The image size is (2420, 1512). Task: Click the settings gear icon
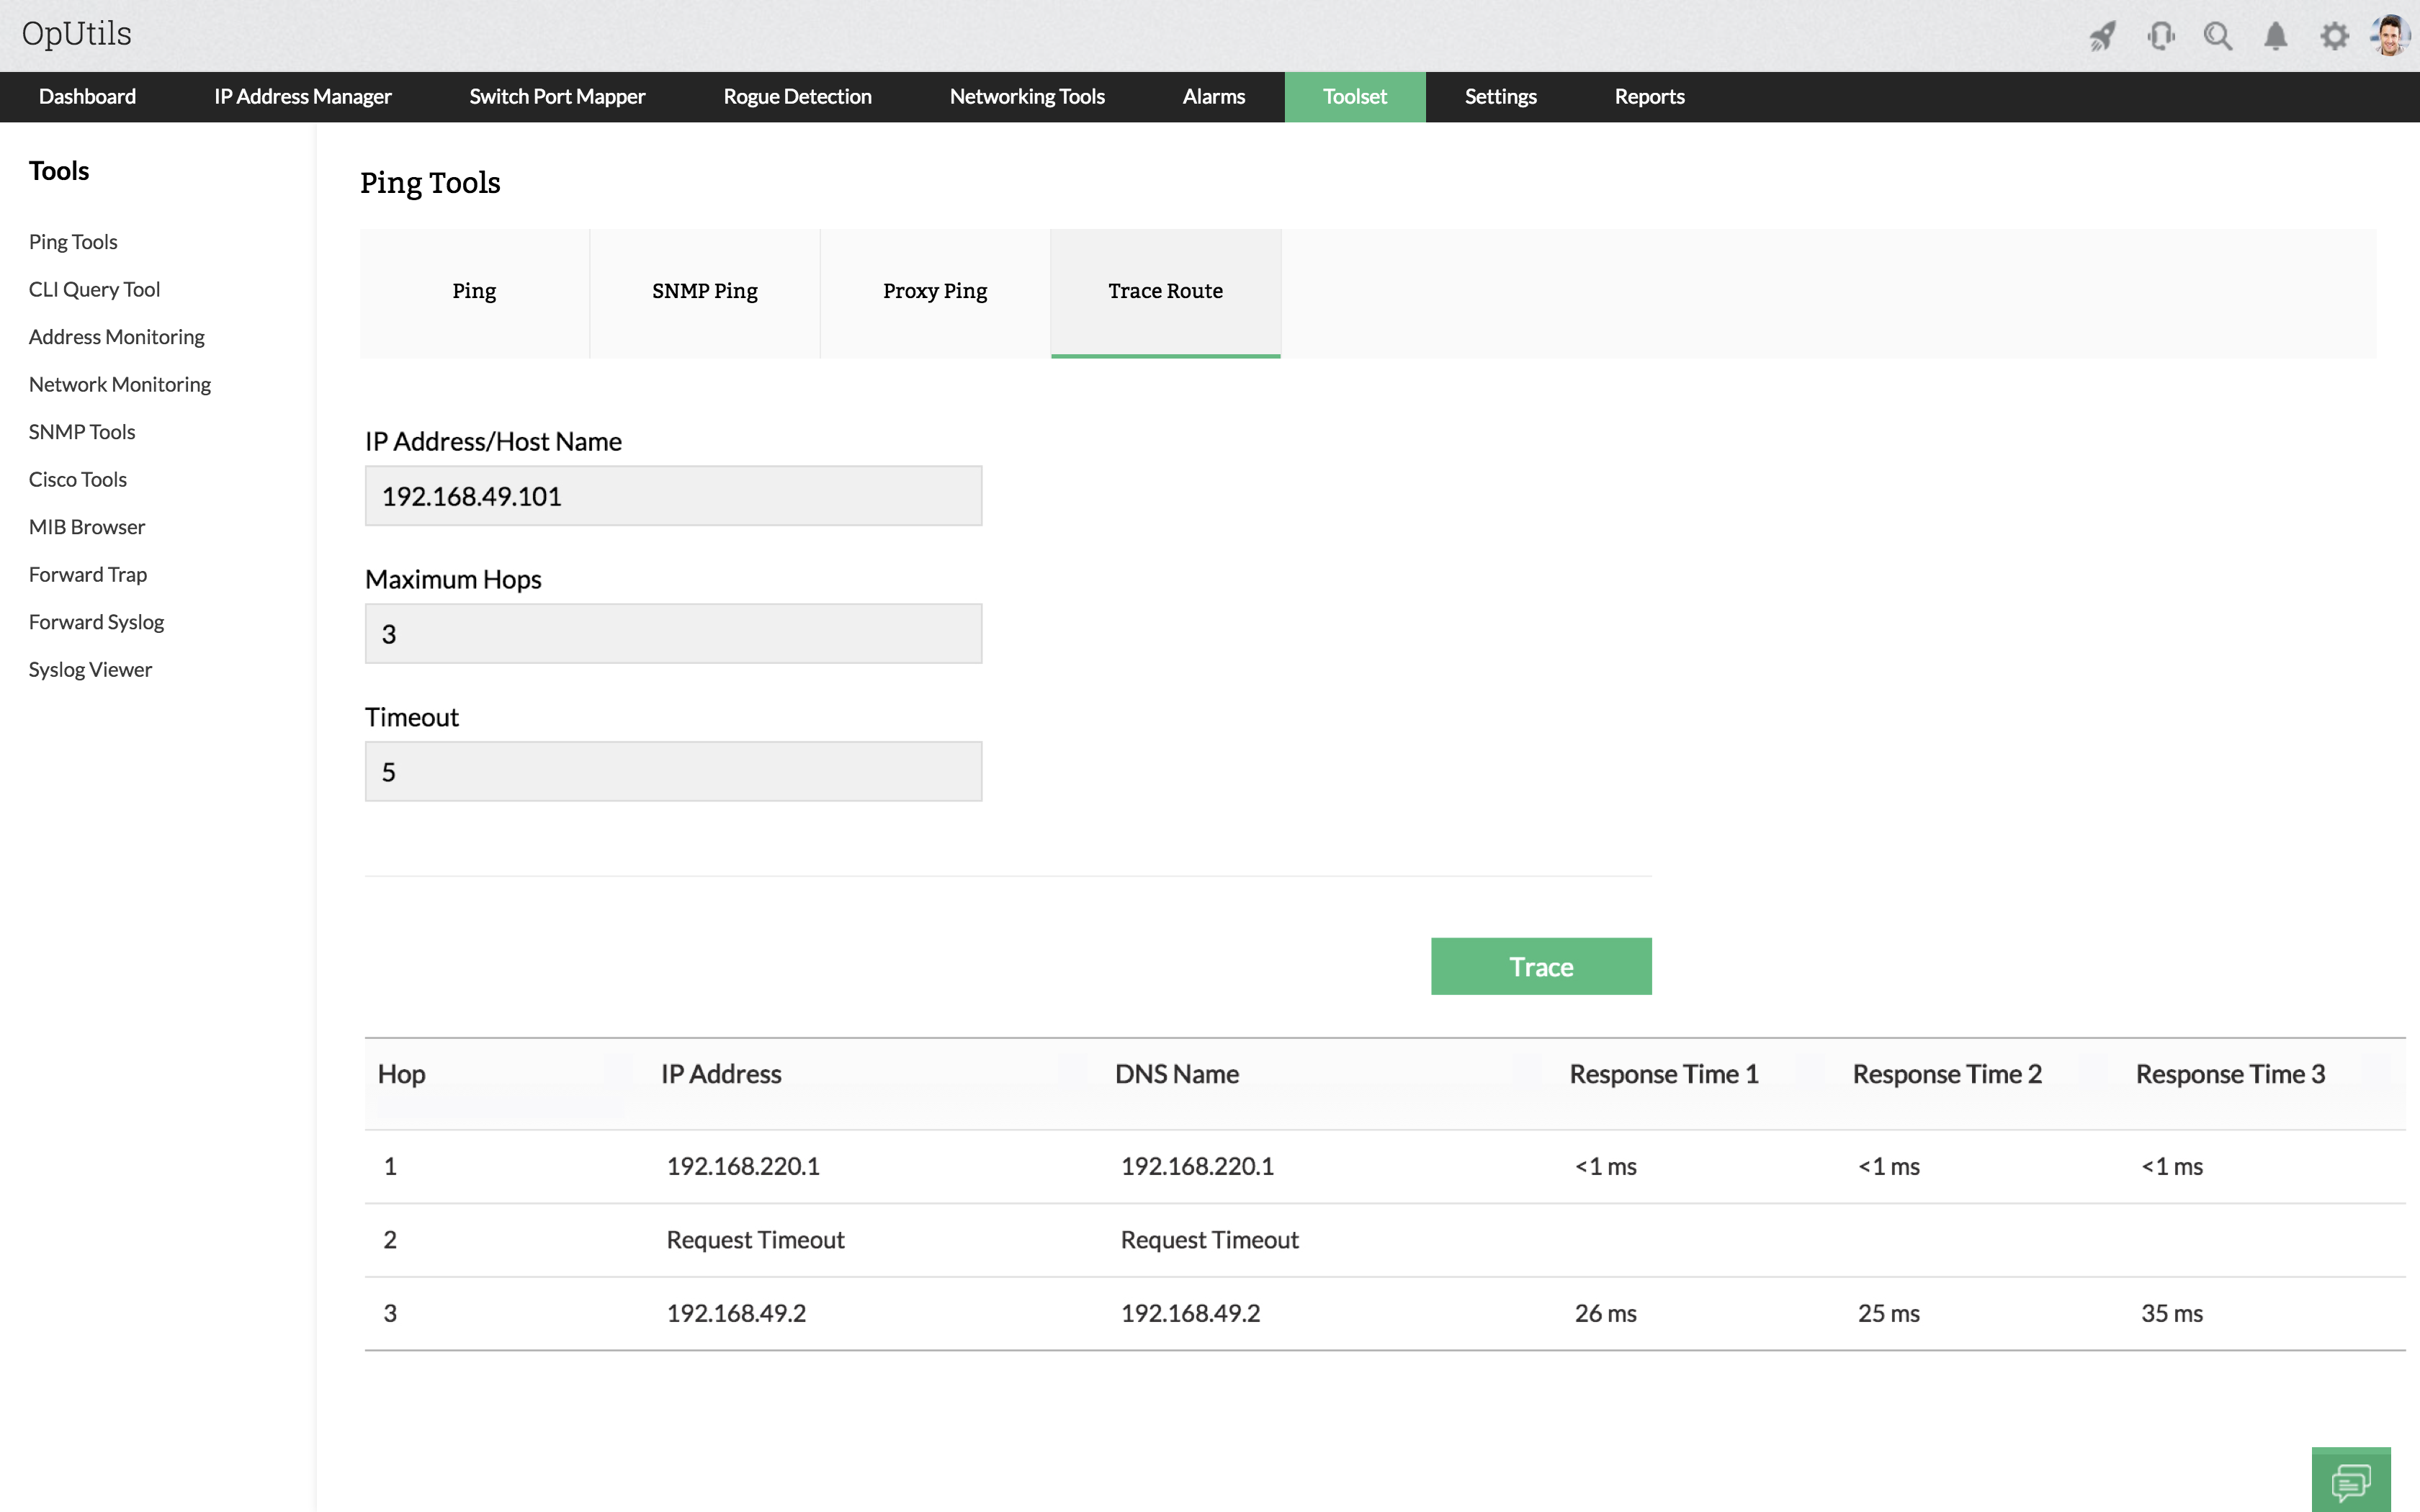(x=2334, y=37)
